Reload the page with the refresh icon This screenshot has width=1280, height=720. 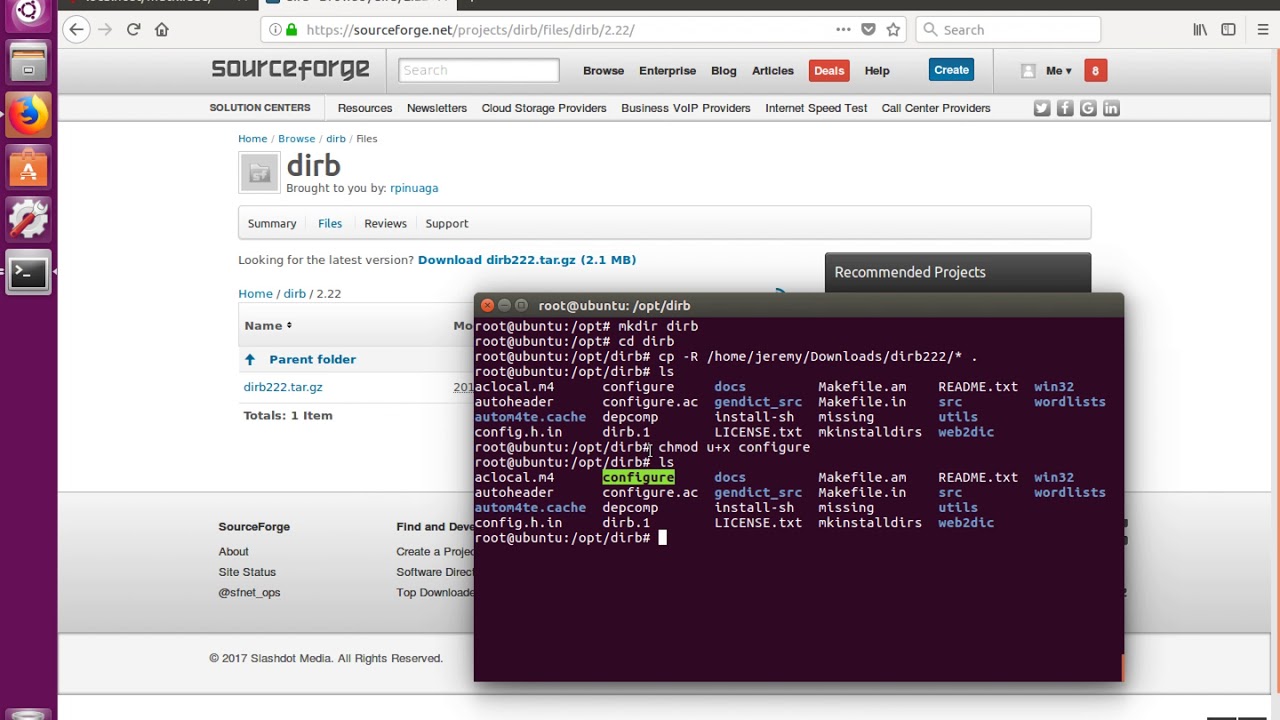(133, 30)
